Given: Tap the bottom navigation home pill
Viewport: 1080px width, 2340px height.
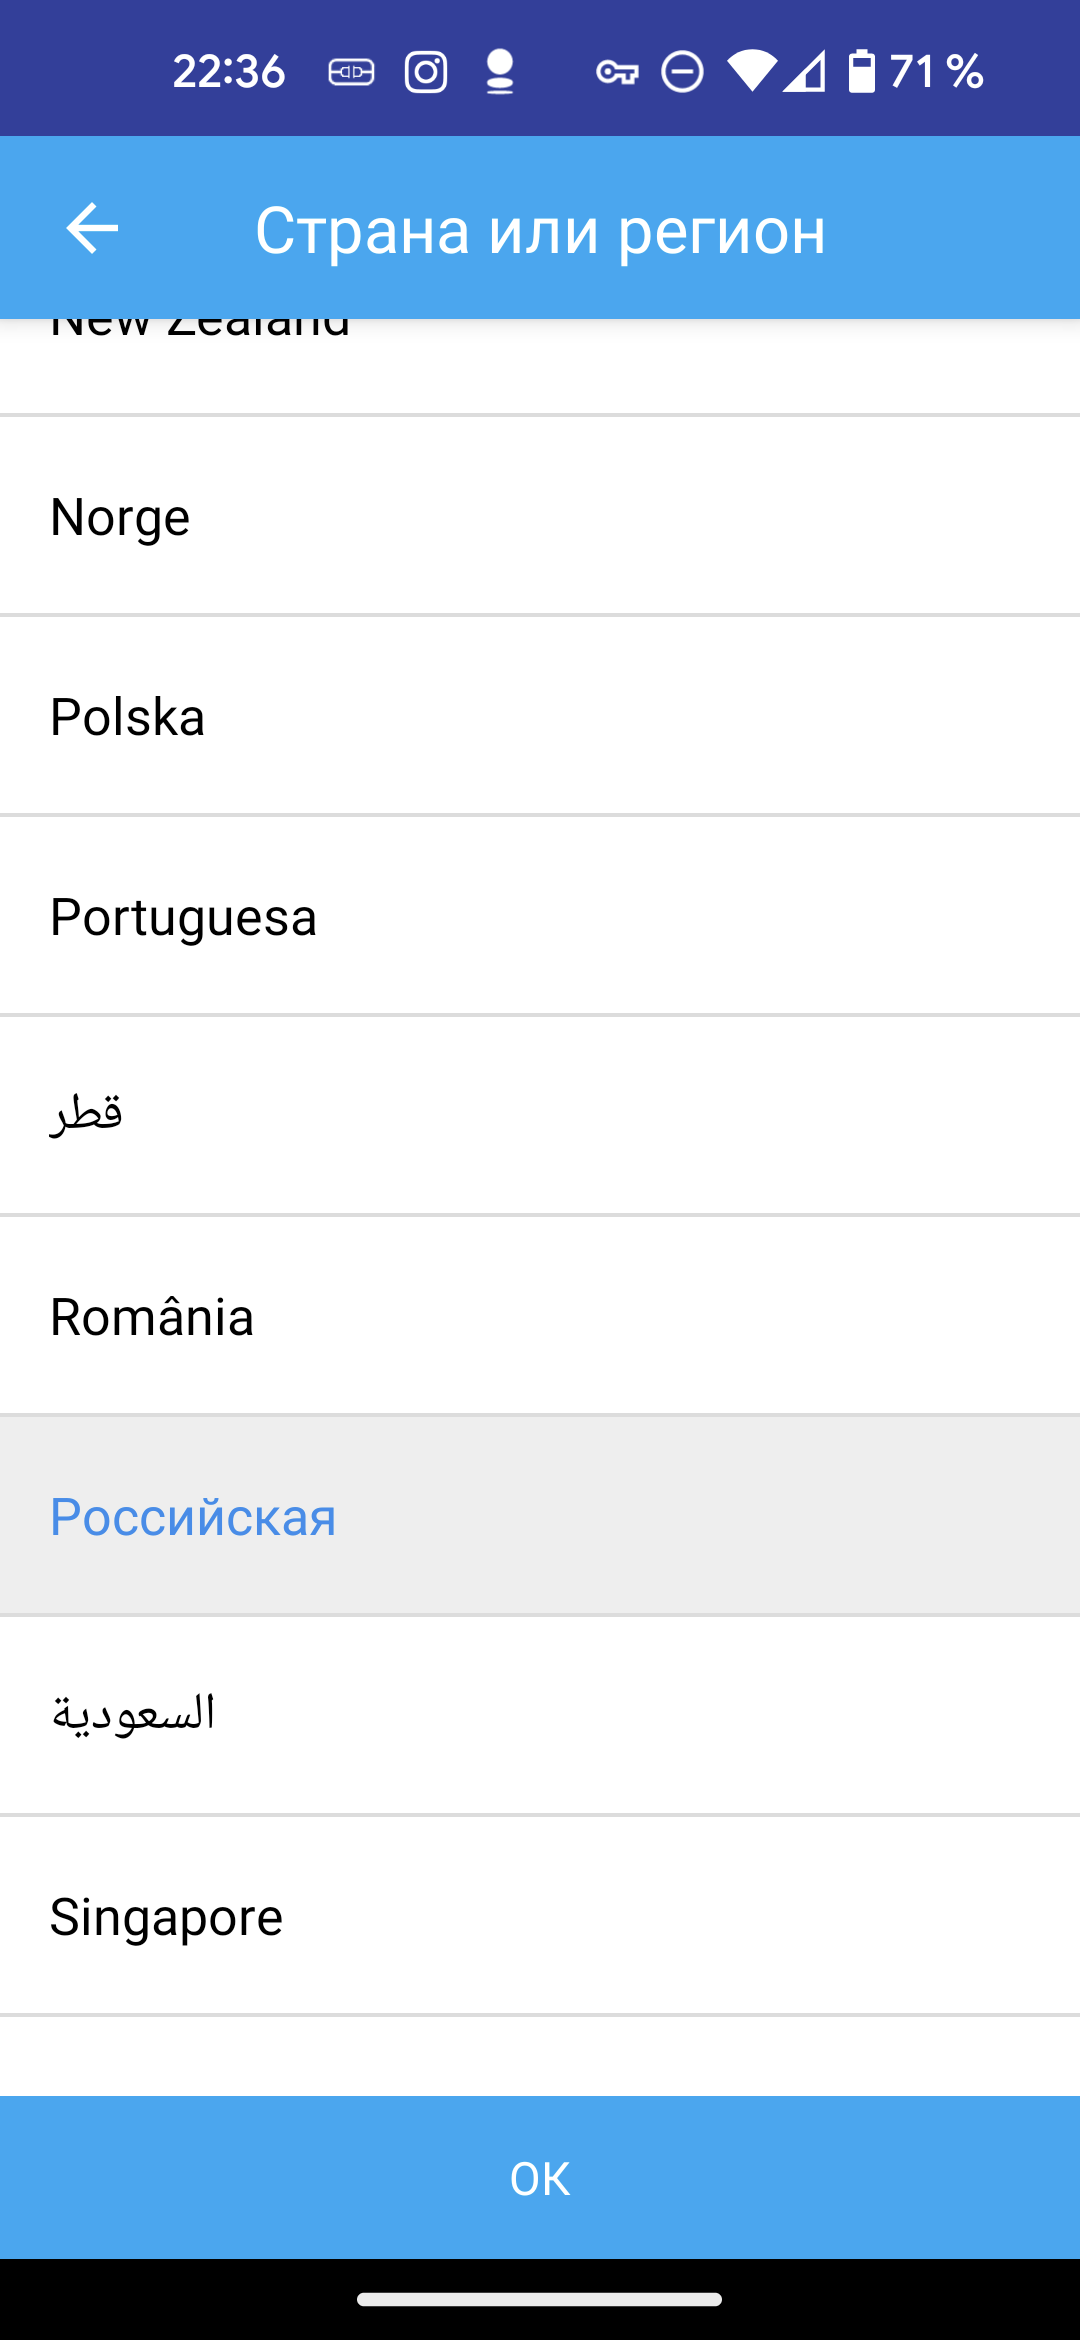Looking at the screenshot, I should (540, 2299).
